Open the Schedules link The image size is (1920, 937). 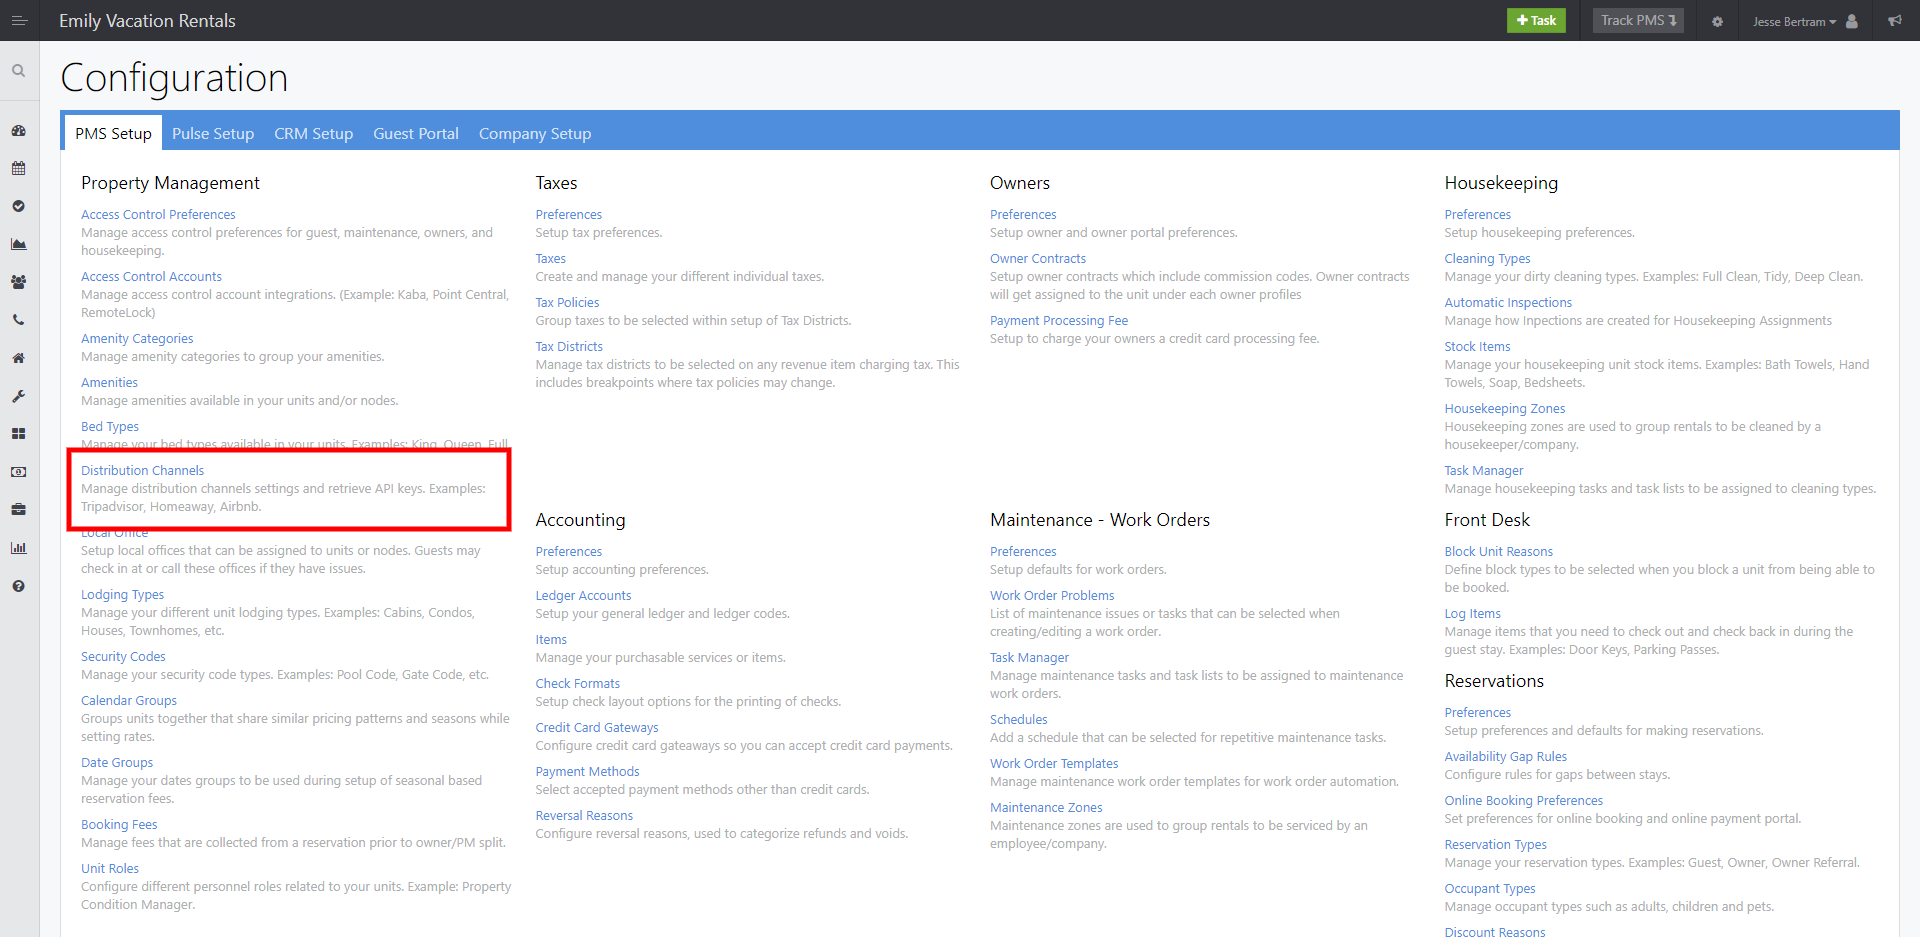tap(1019, 719)
